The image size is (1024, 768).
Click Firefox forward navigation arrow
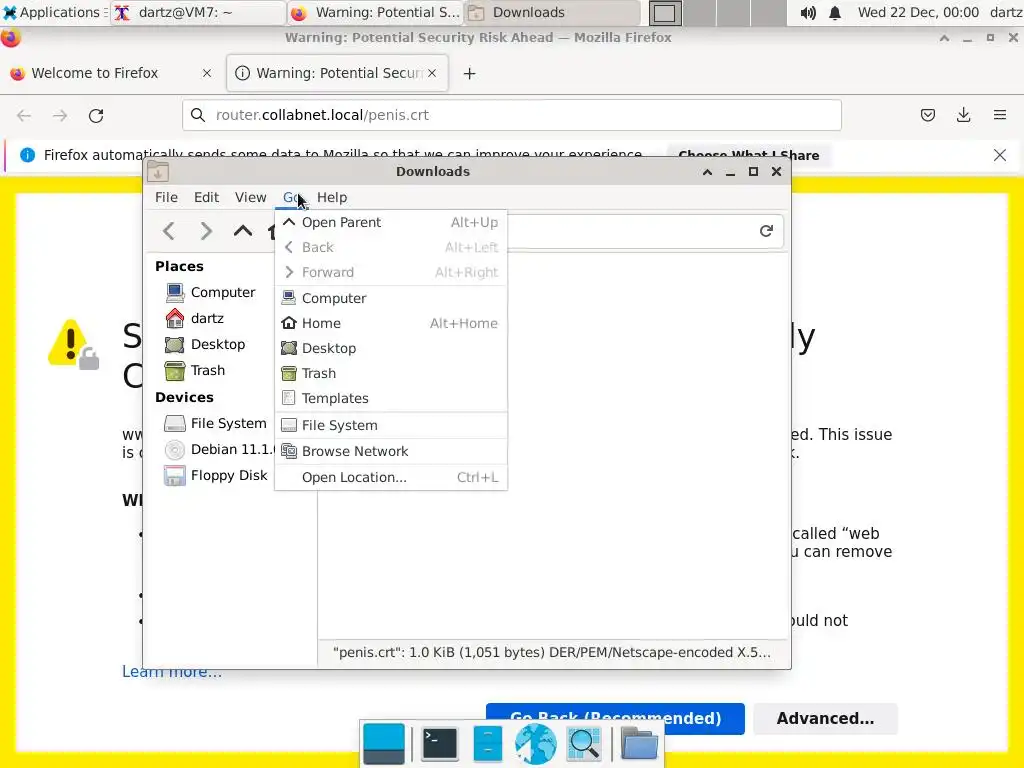60,116
